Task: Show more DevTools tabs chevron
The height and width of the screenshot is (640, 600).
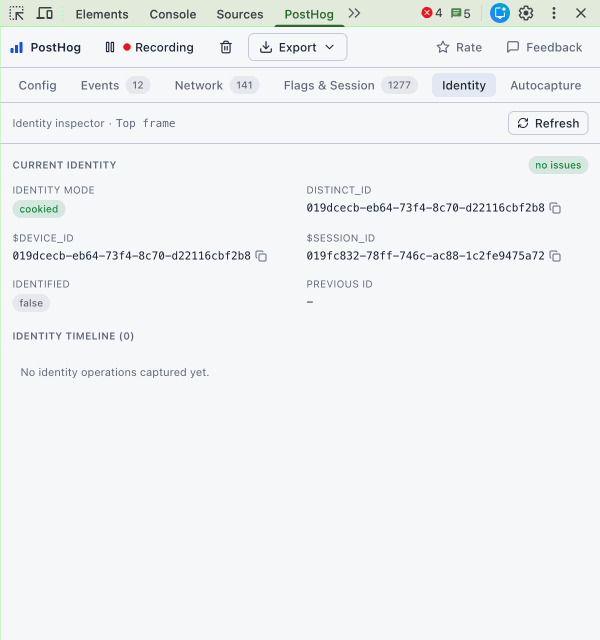Action: [x=354, y=13]
